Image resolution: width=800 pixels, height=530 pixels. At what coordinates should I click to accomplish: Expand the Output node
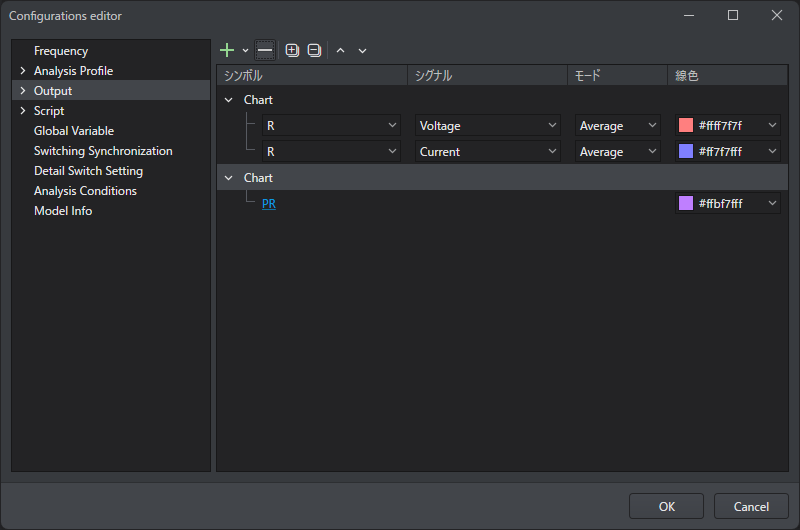(22, 91)
